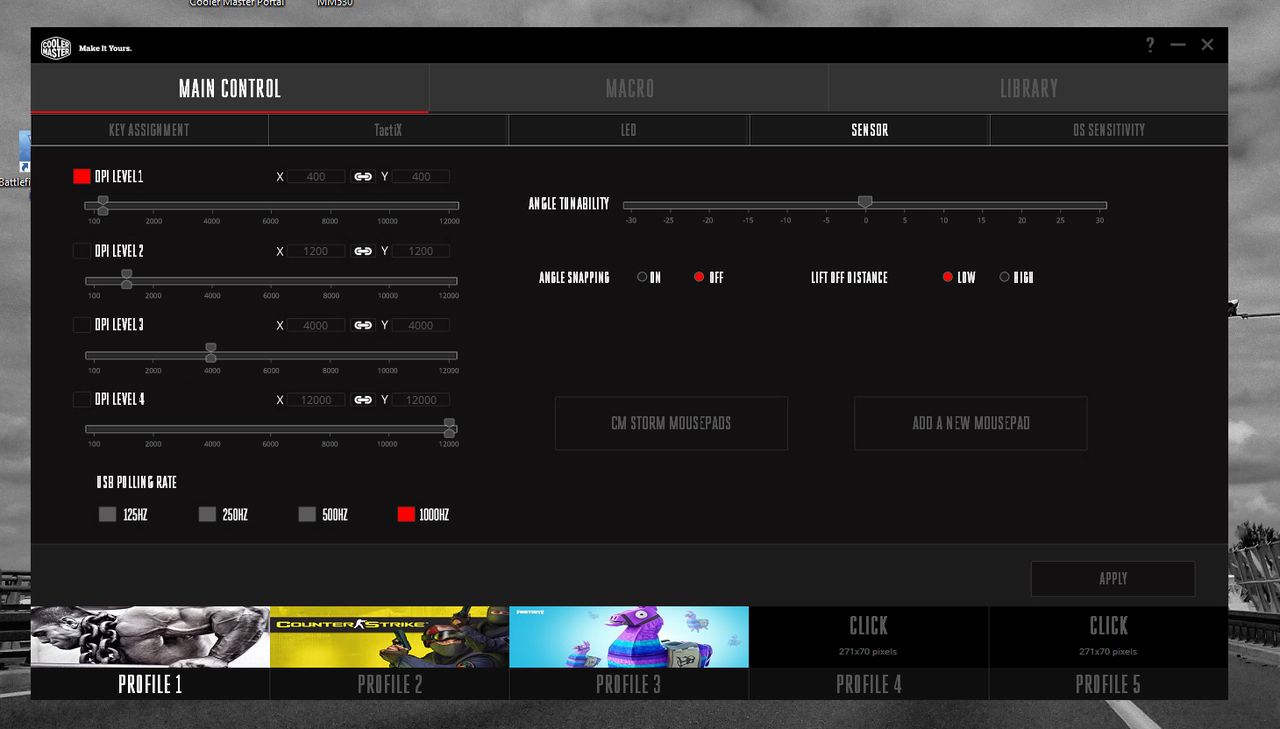
Task: Select the Profile 3 label
Action: (629, 684)
